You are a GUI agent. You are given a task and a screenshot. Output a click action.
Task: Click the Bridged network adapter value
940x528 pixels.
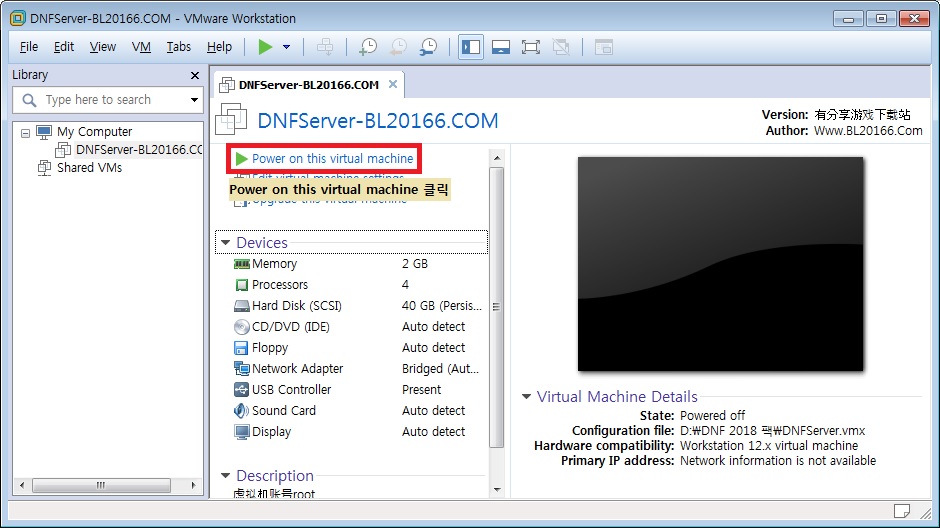[x=441, y=369]
